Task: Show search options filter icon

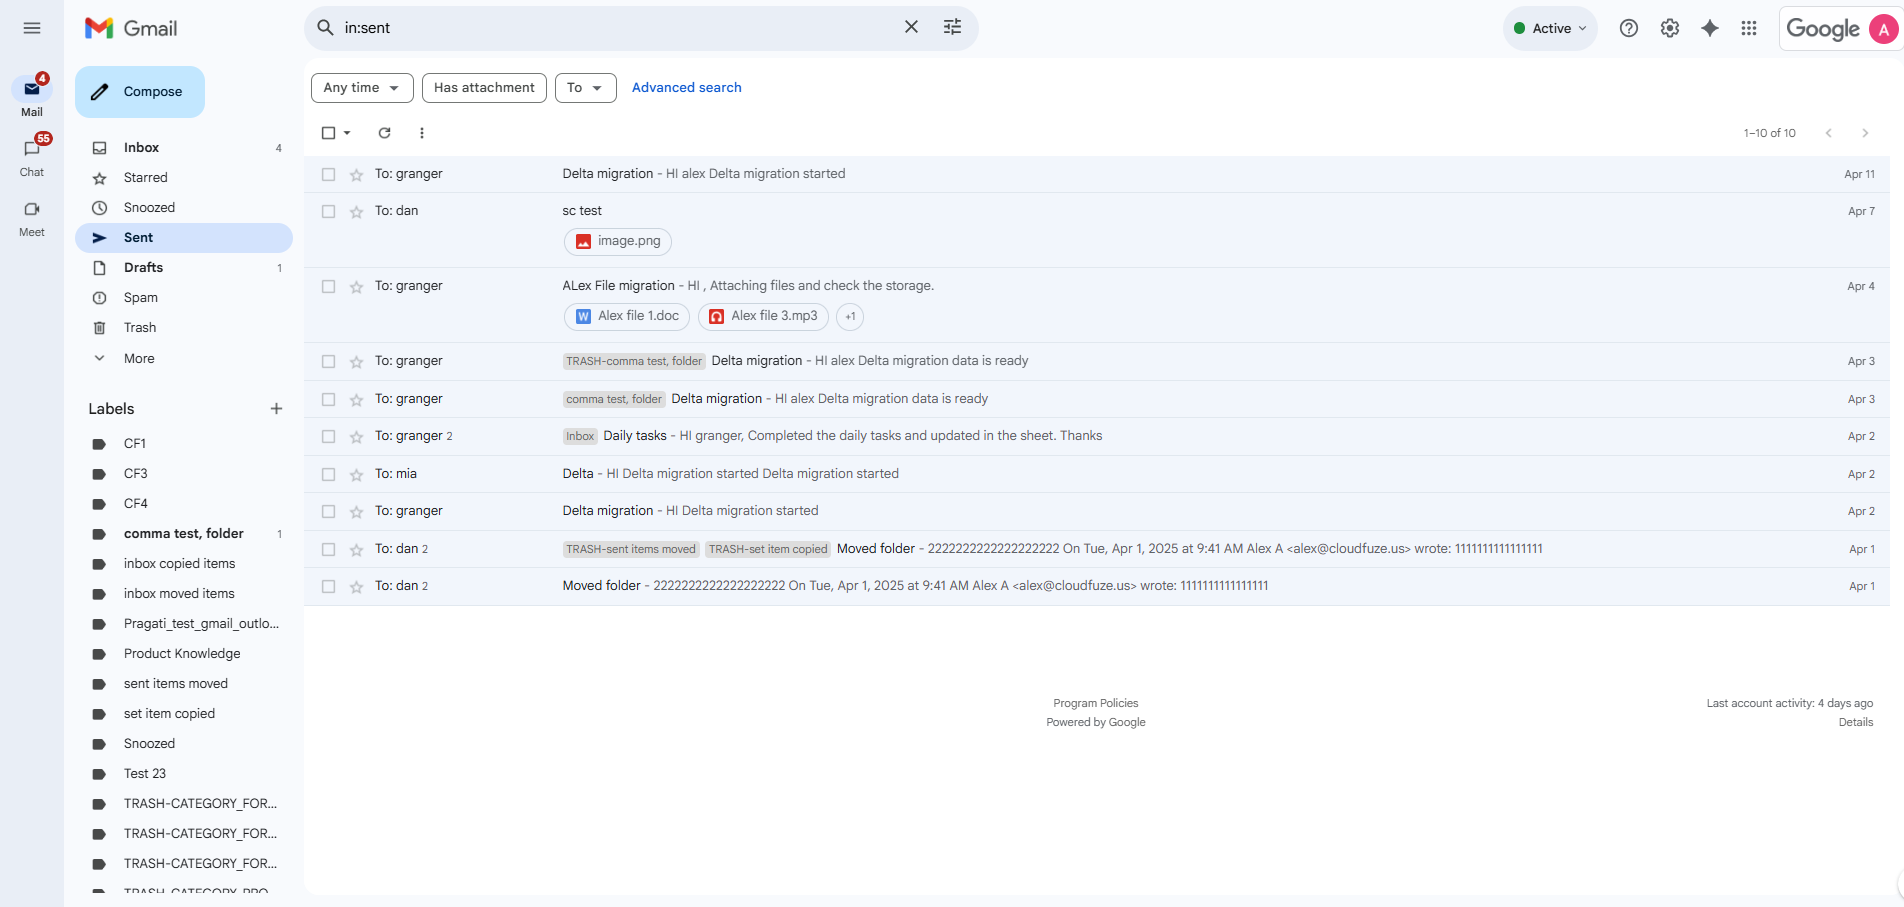Action: tap(952, 27)
